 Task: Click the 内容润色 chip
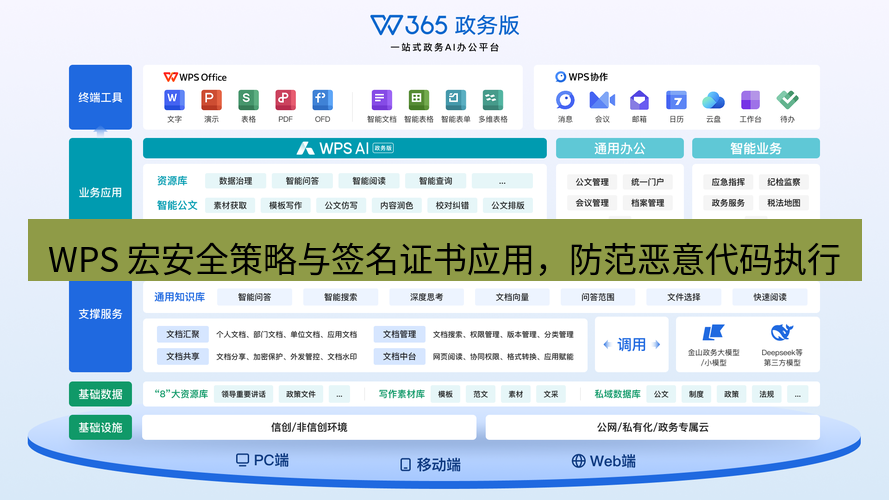click(396, 205)
